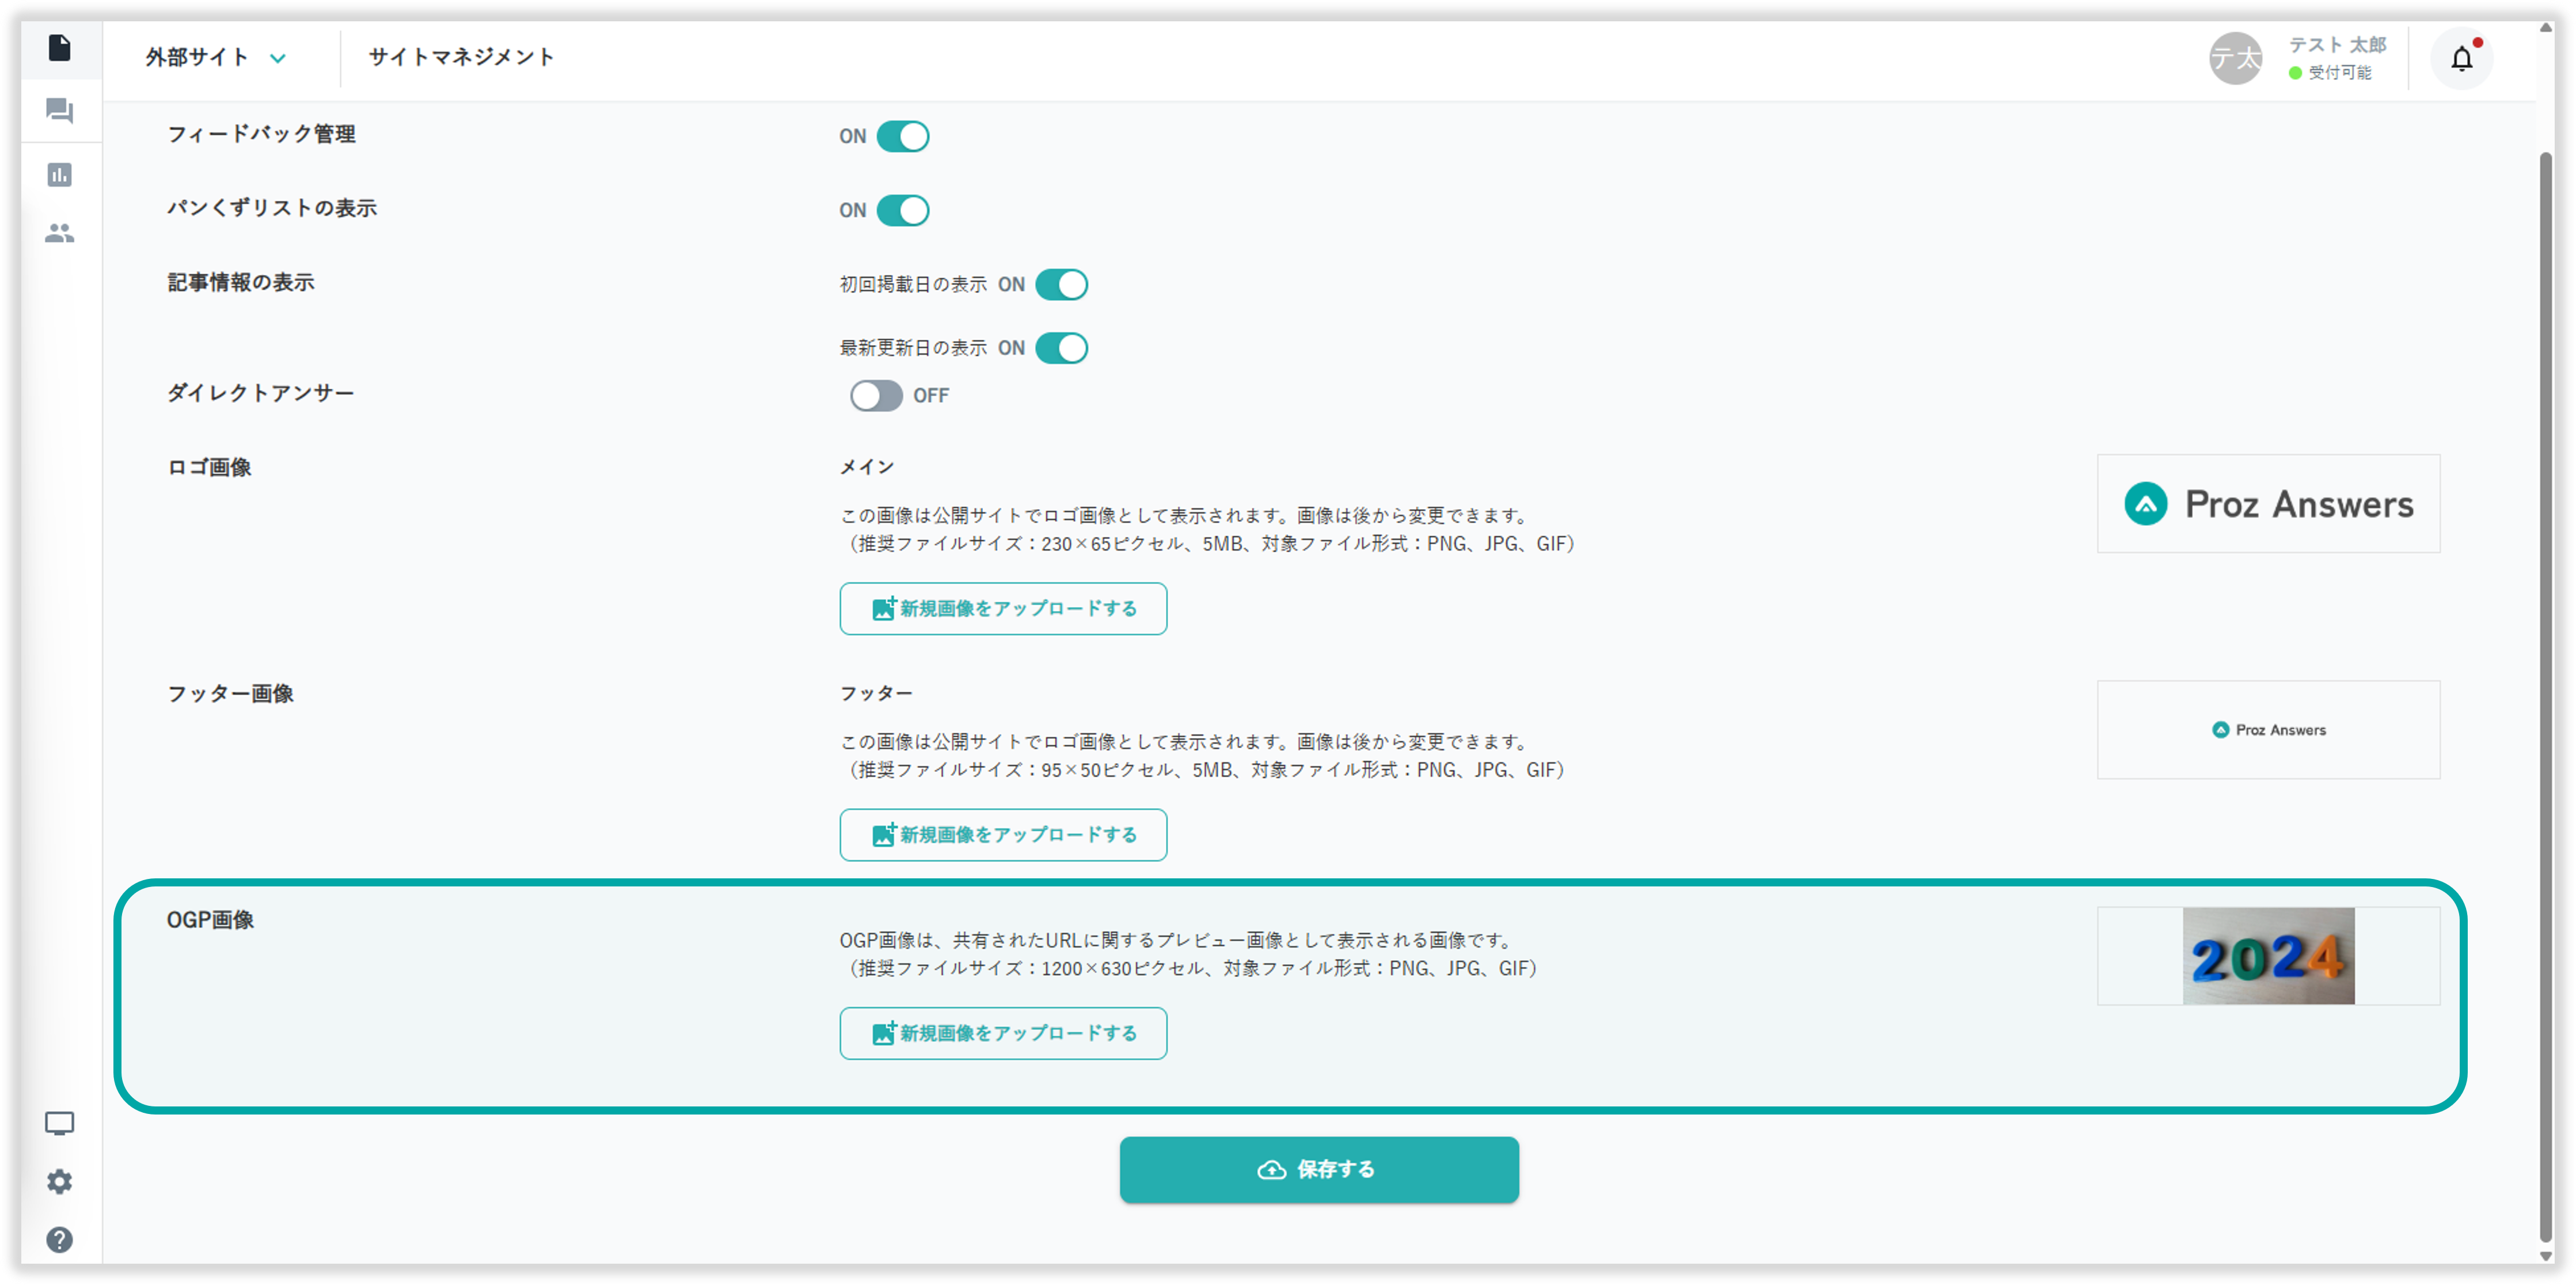2576x1285 pixels.
Task: Click the 2024 OGP image thumbnail
Action: click(x=2268, y=956)
